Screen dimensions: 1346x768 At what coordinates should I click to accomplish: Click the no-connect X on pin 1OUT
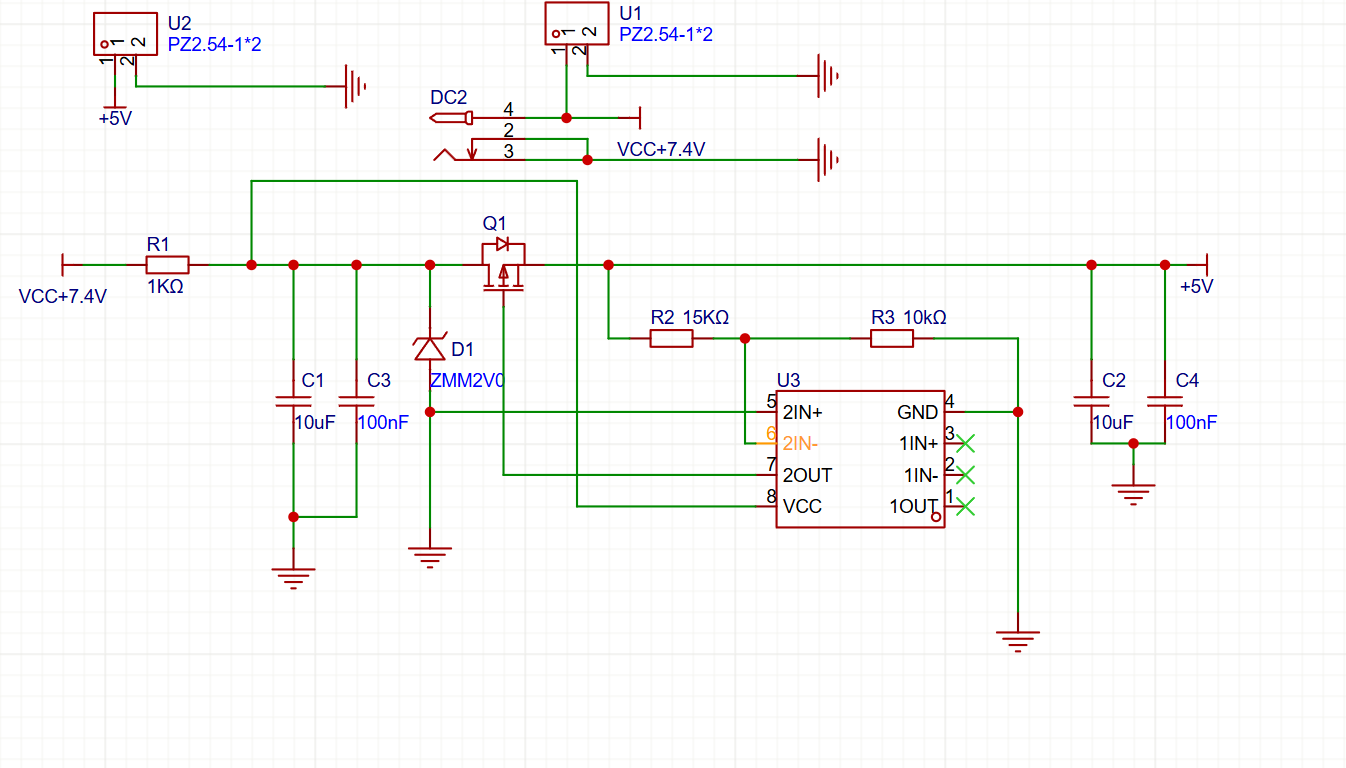pyautogui.click(x=966, y=506)
